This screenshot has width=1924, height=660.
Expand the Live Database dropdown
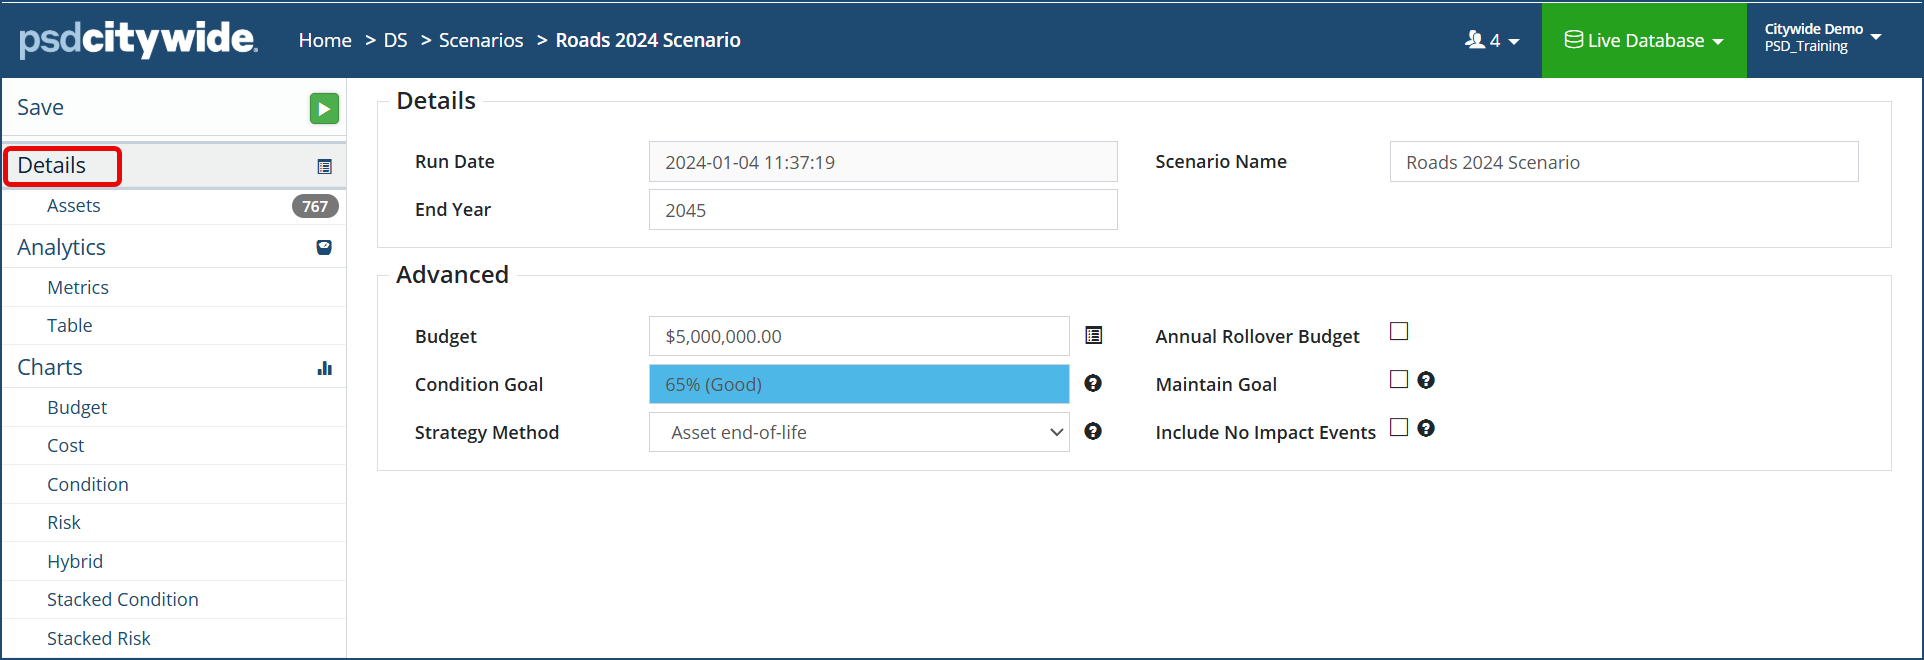click(1644, 41)
